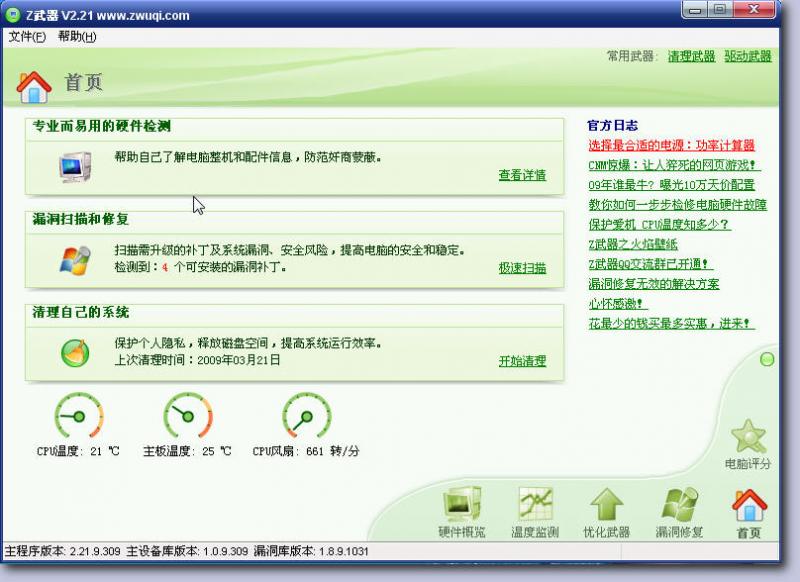Click the Z武器 app icon in title bar
Screen dimensions: 800x582
coord(12,14)
